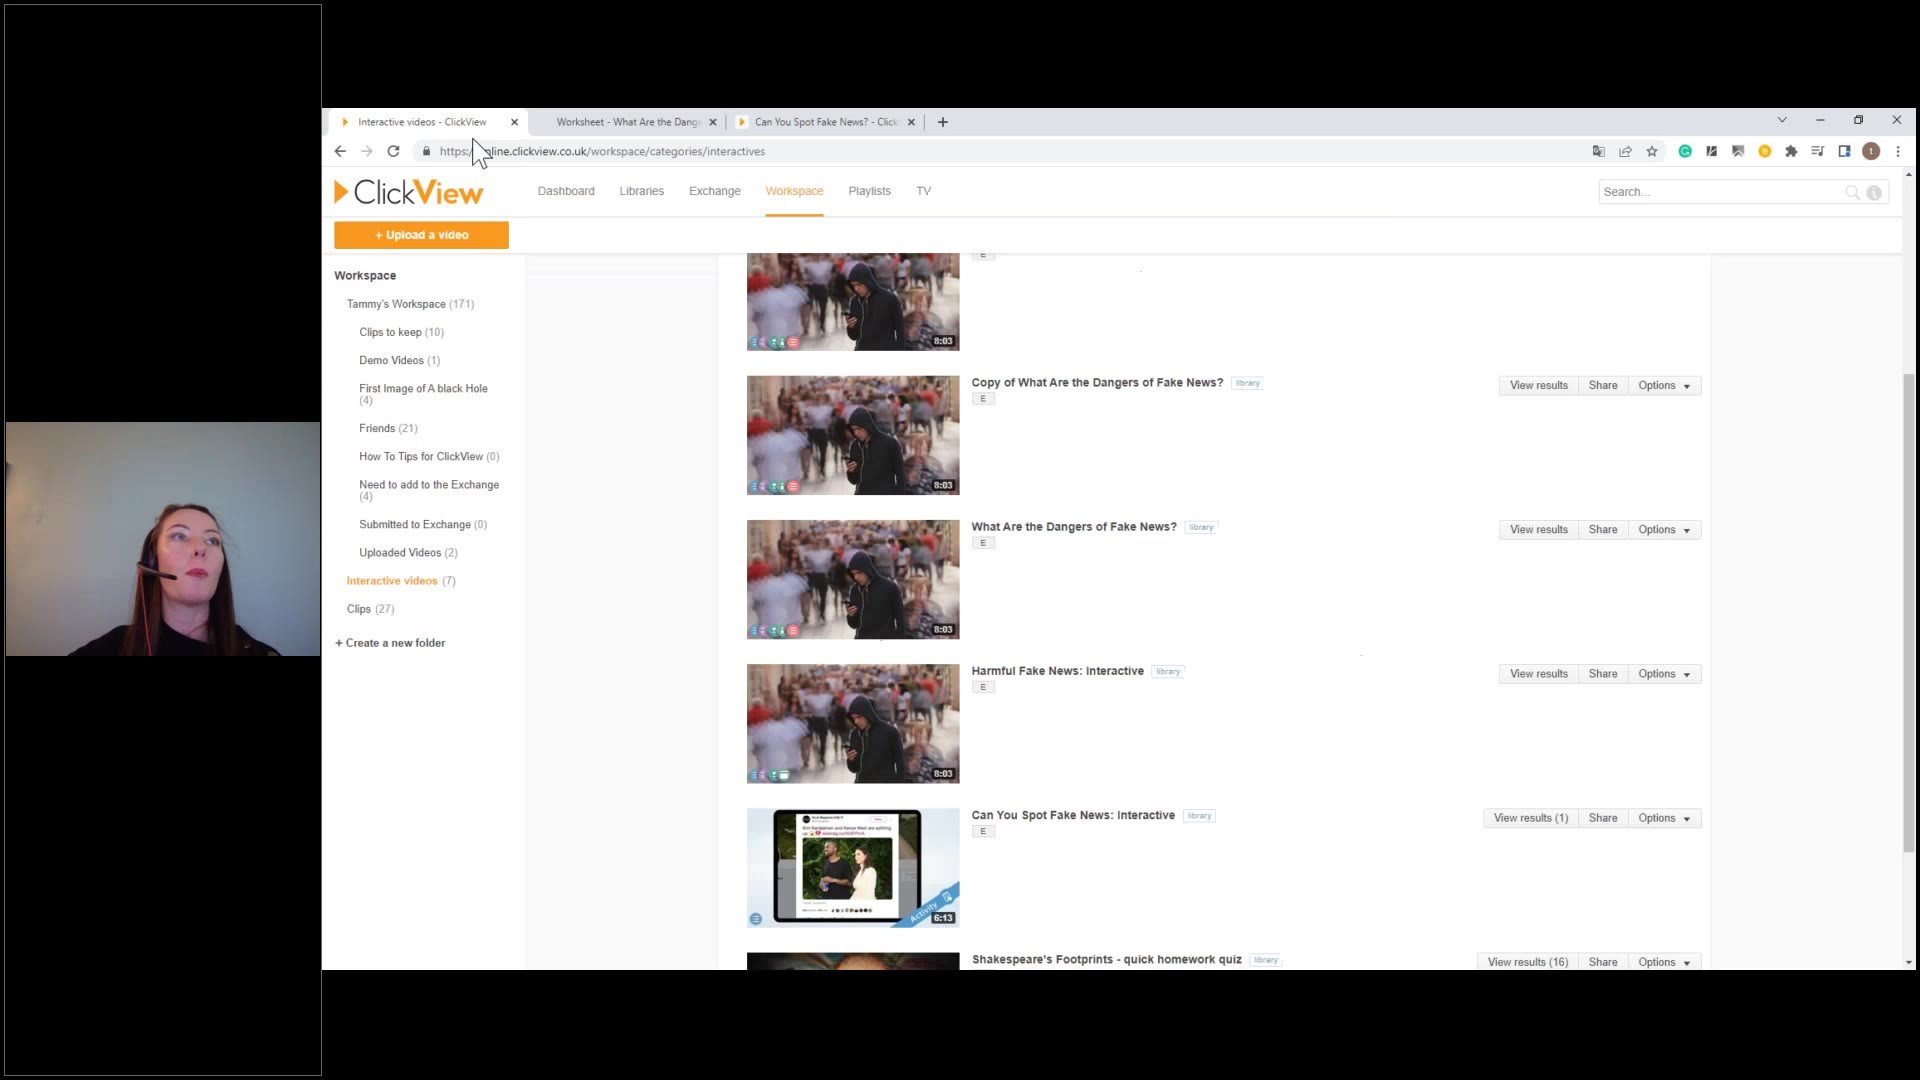
Task: Click the search magnifier icon
Action: [1853, 192]
